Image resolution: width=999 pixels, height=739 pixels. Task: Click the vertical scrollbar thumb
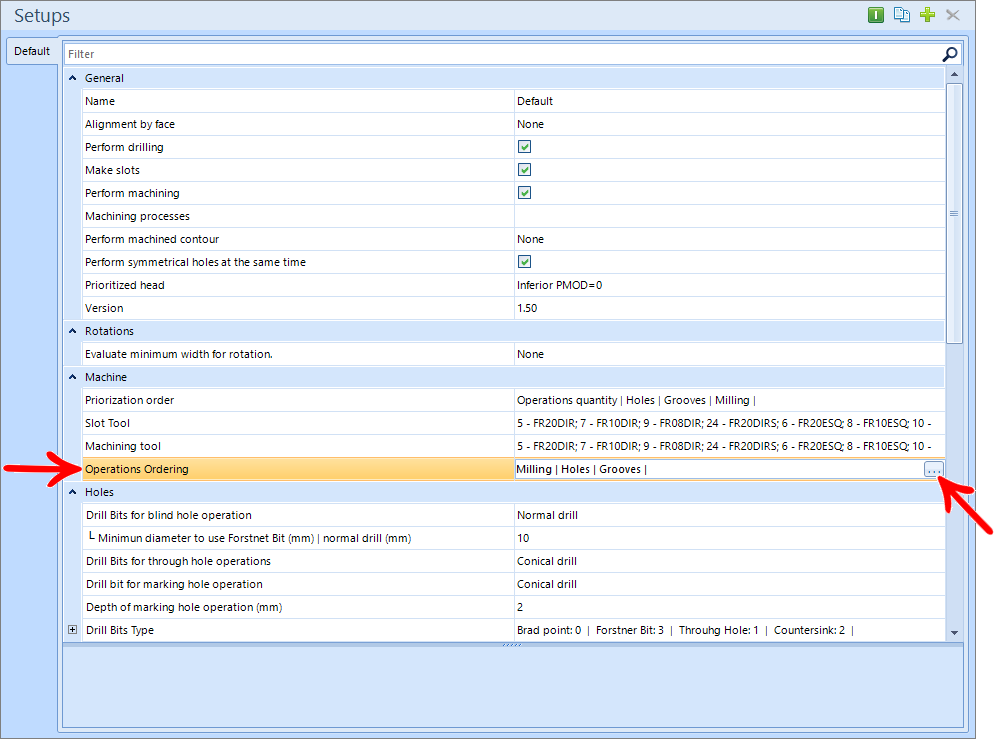point(954,213)
